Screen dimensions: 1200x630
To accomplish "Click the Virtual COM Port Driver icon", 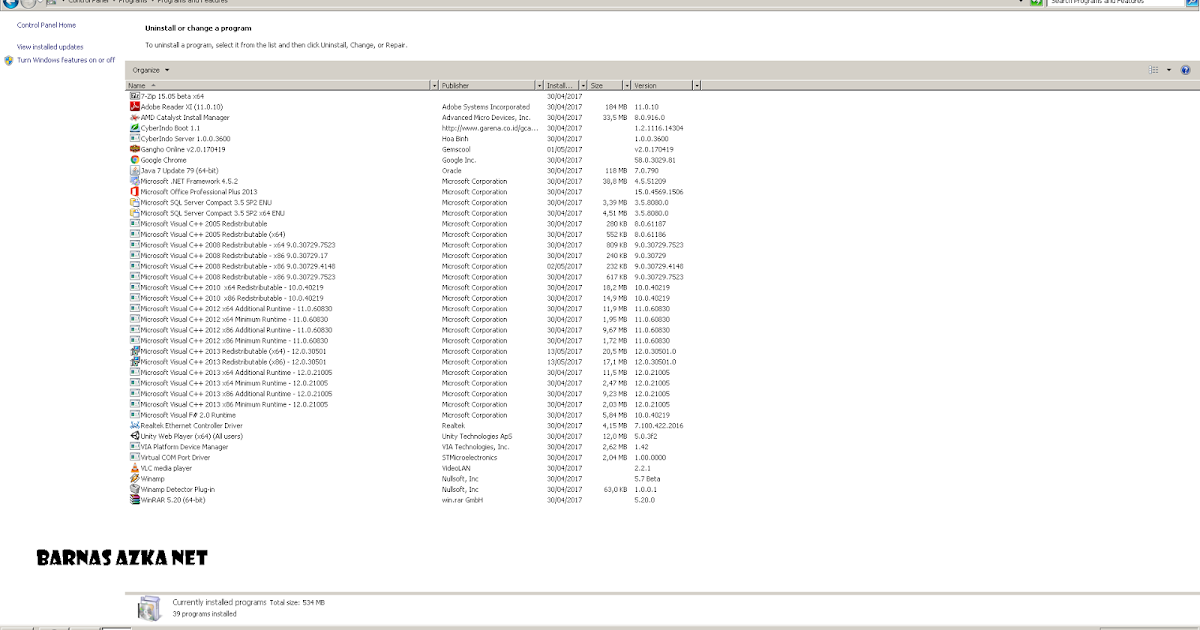I will click(x=134, y=458).
